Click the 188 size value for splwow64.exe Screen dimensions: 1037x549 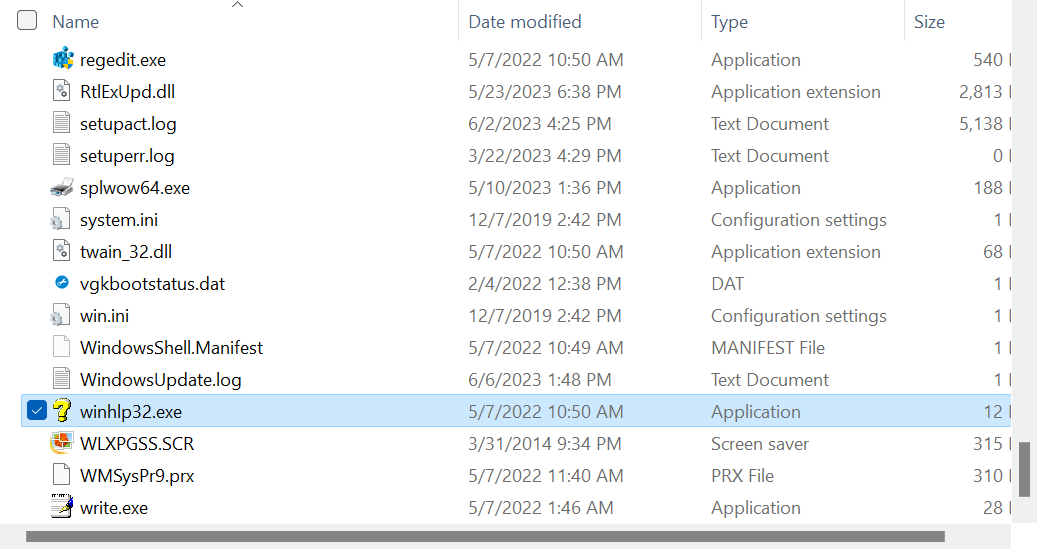click(x=988, y=188)
